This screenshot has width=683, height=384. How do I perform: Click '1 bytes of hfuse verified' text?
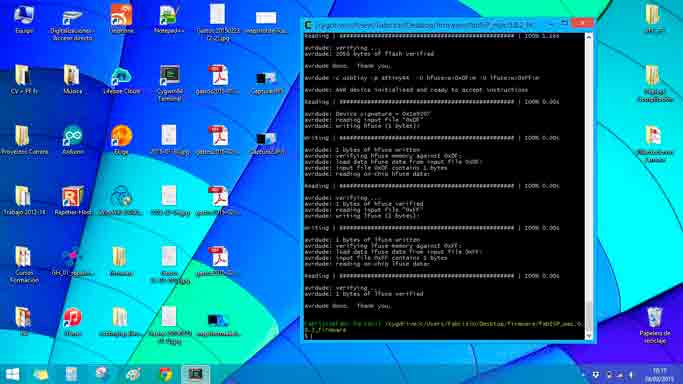pos(379,204)
